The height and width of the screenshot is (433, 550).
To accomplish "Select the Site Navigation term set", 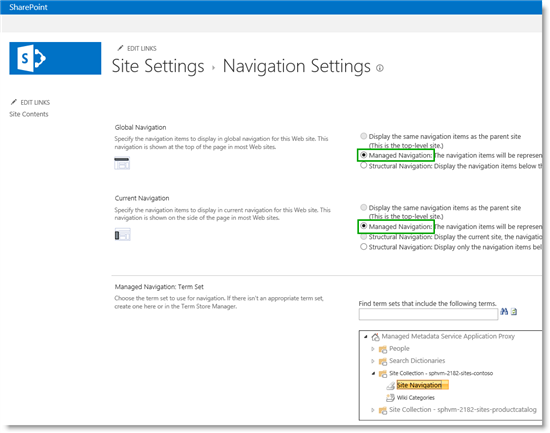I will [x=419, y=385].
